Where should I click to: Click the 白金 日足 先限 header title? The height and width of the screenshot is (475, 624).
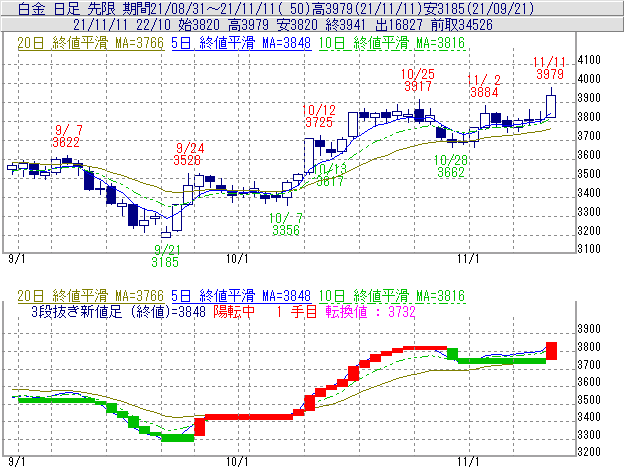coord(66,8)
